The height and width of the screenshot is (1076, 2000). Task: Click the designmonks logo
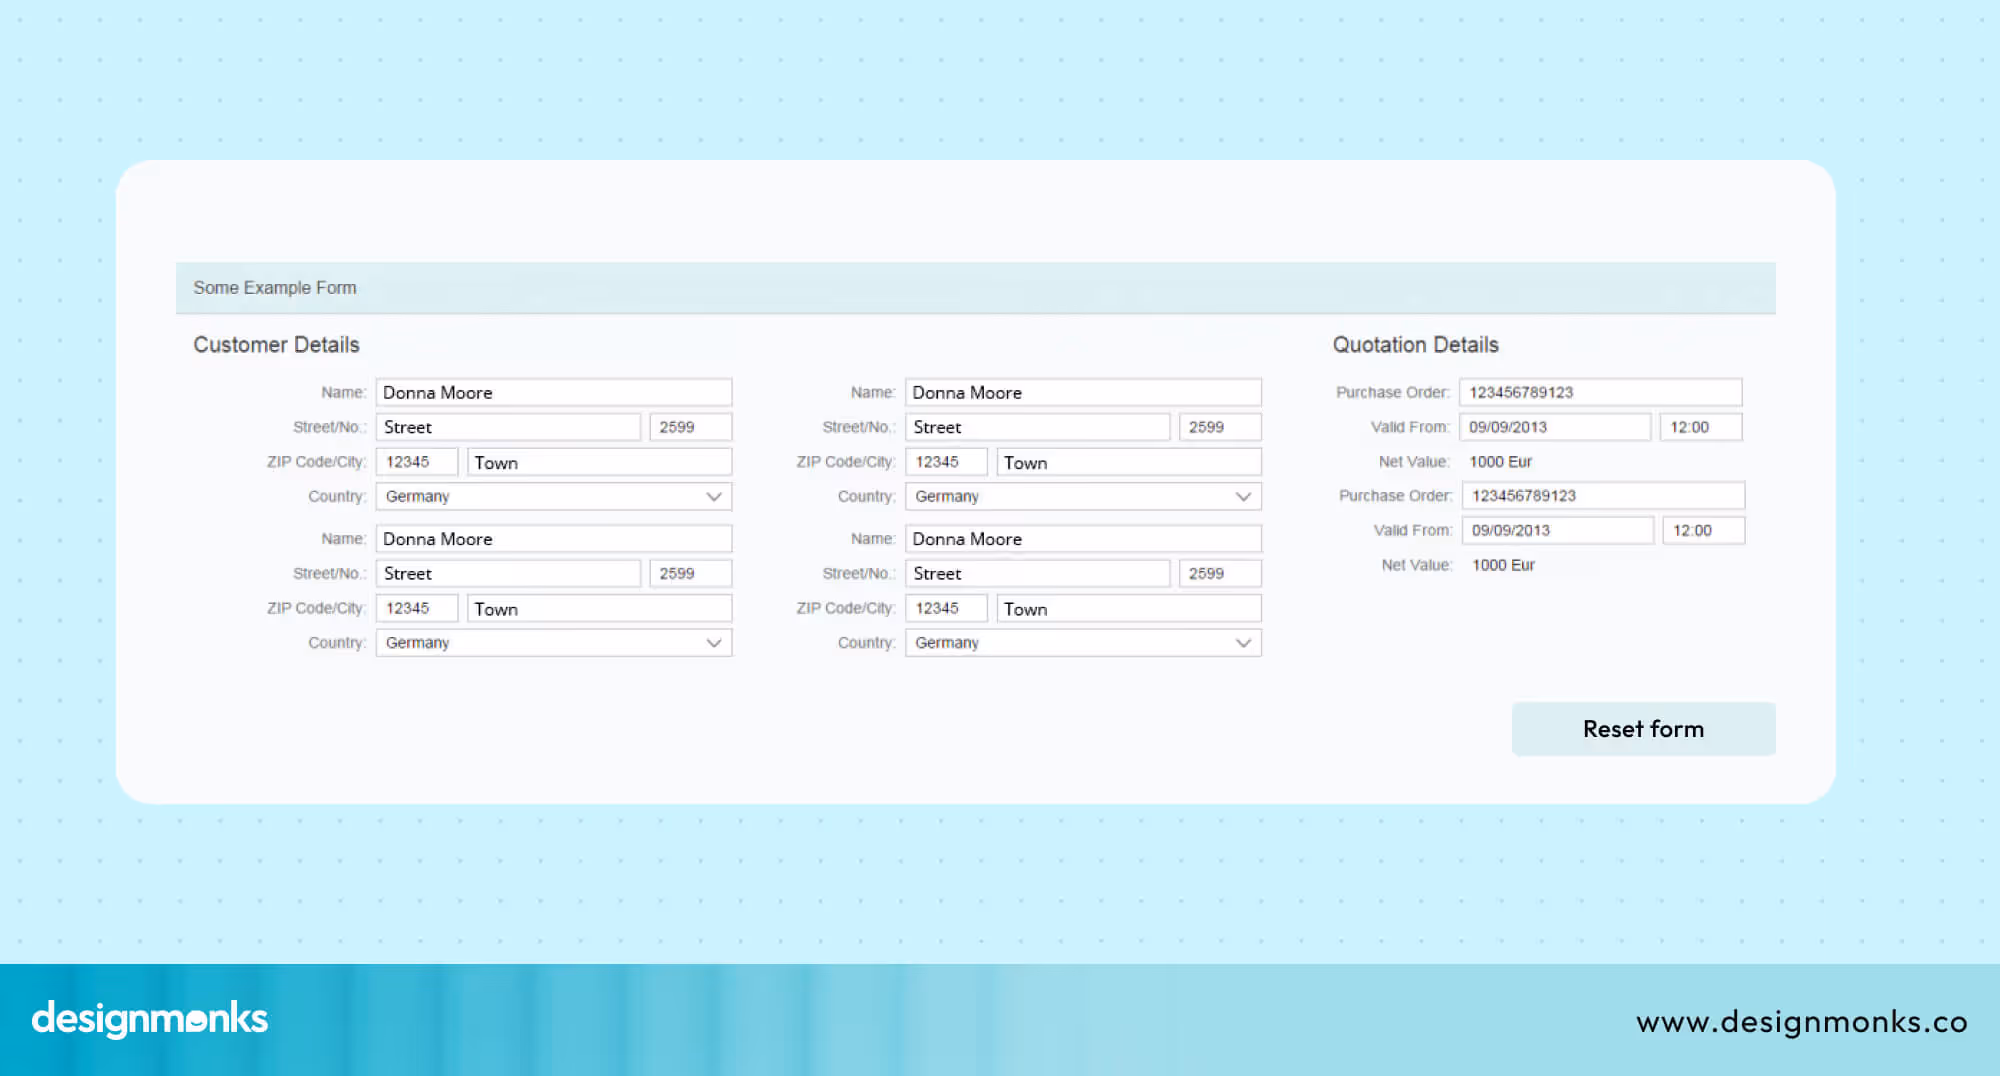point(150,1019)
